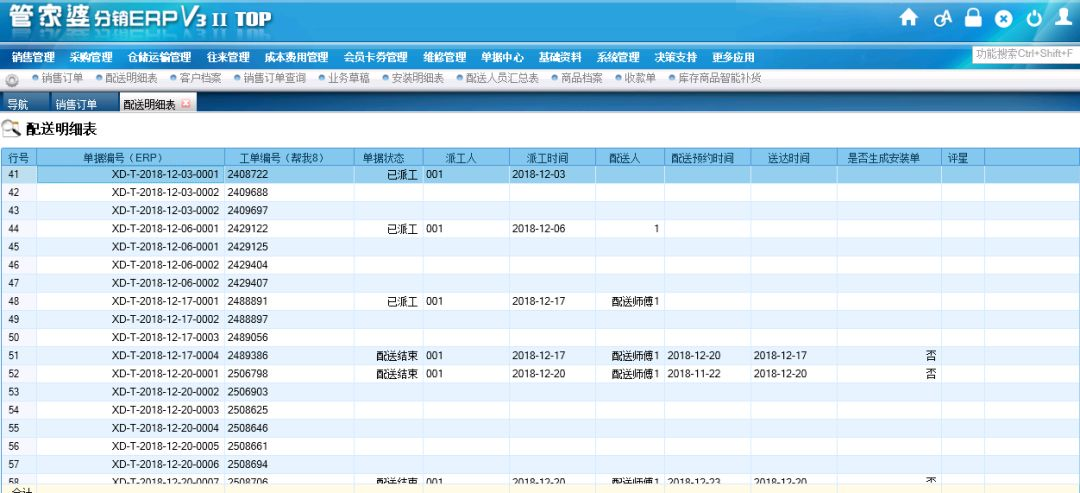Click the round X close icon in header
This screenshot has width=1080, height=493.
pos(1004,19)
